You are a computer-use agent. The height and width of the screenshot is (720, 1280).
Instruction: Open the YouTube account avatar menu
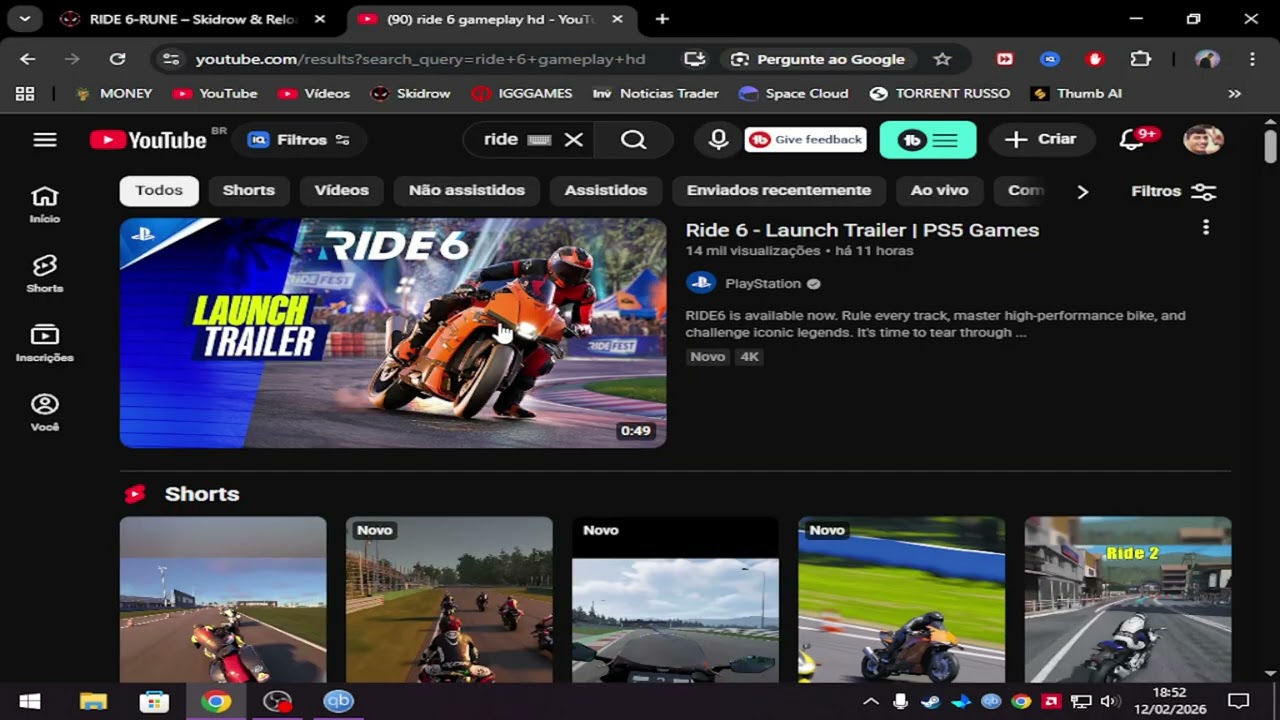tap(1203, 140)
